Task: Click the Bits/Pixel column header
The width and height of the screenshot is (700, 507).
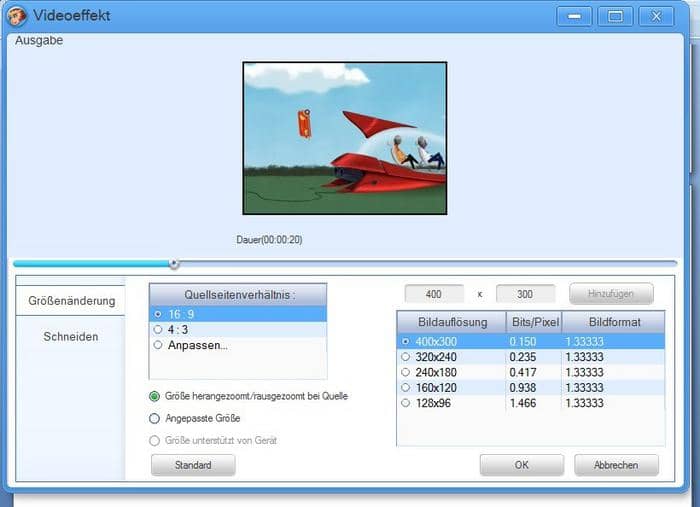Action: point(534,322)
